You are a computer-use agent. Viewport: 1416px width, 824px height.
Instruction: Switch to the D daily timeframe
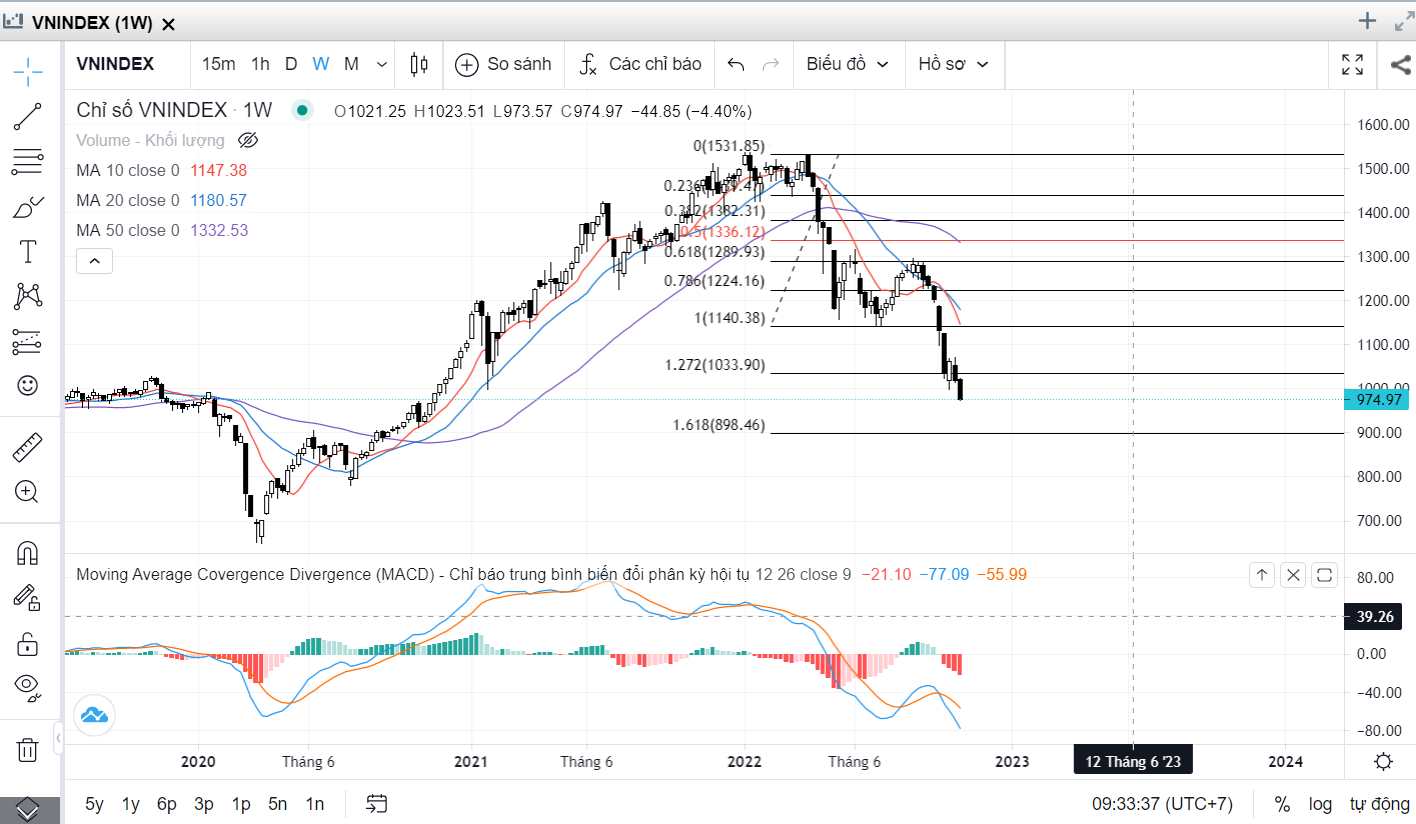(x=291, y=65)
